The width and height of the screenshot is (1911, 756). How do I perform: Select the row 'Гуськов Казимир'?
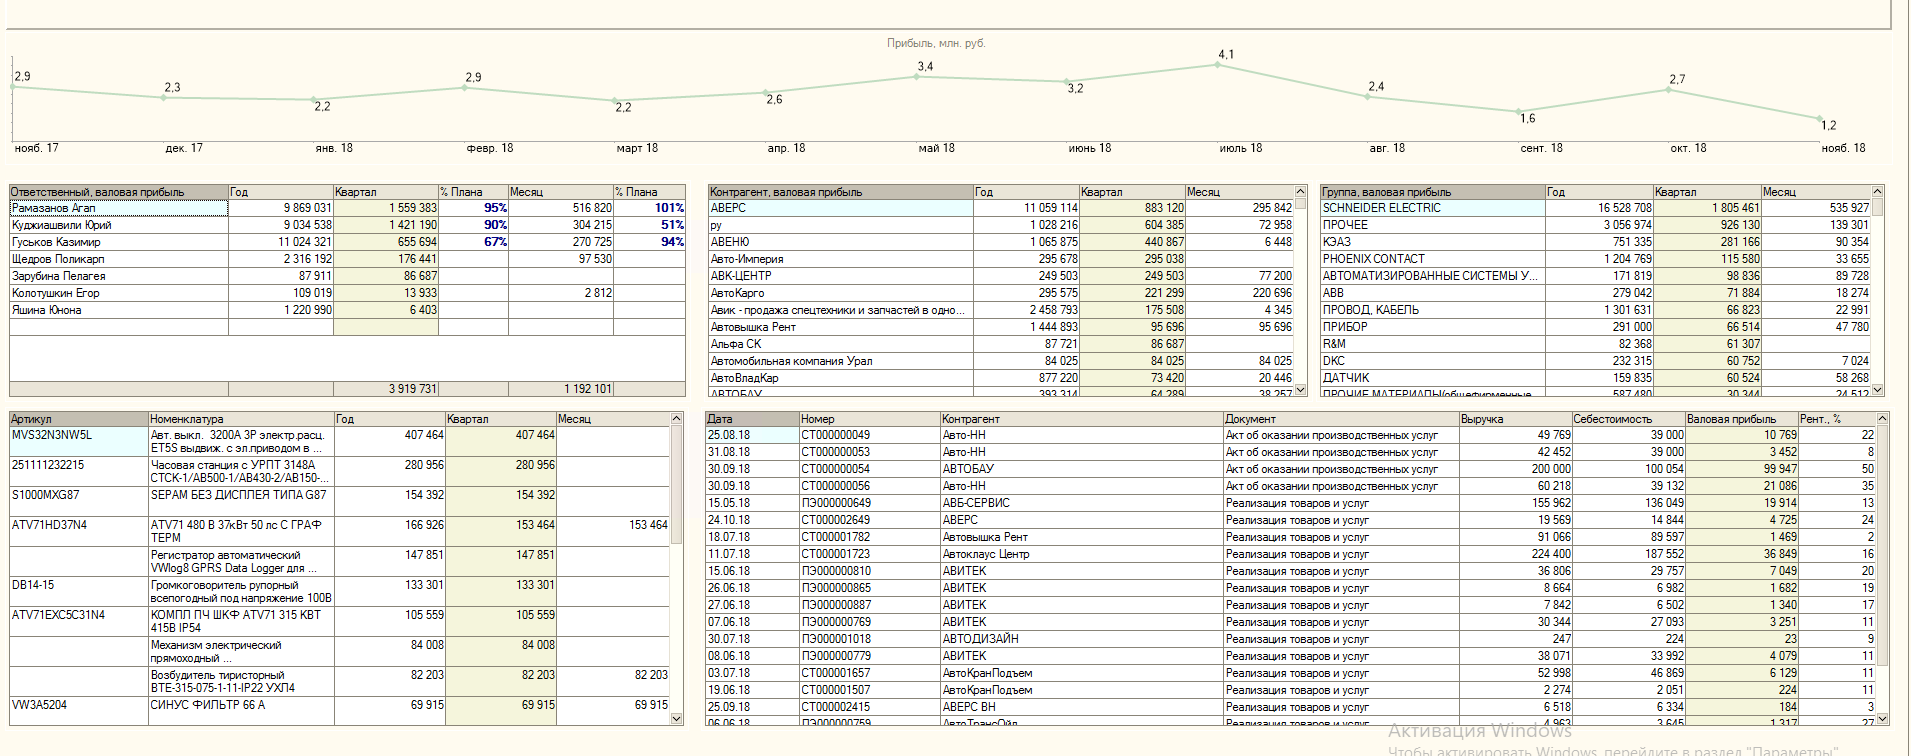(348, 242)
